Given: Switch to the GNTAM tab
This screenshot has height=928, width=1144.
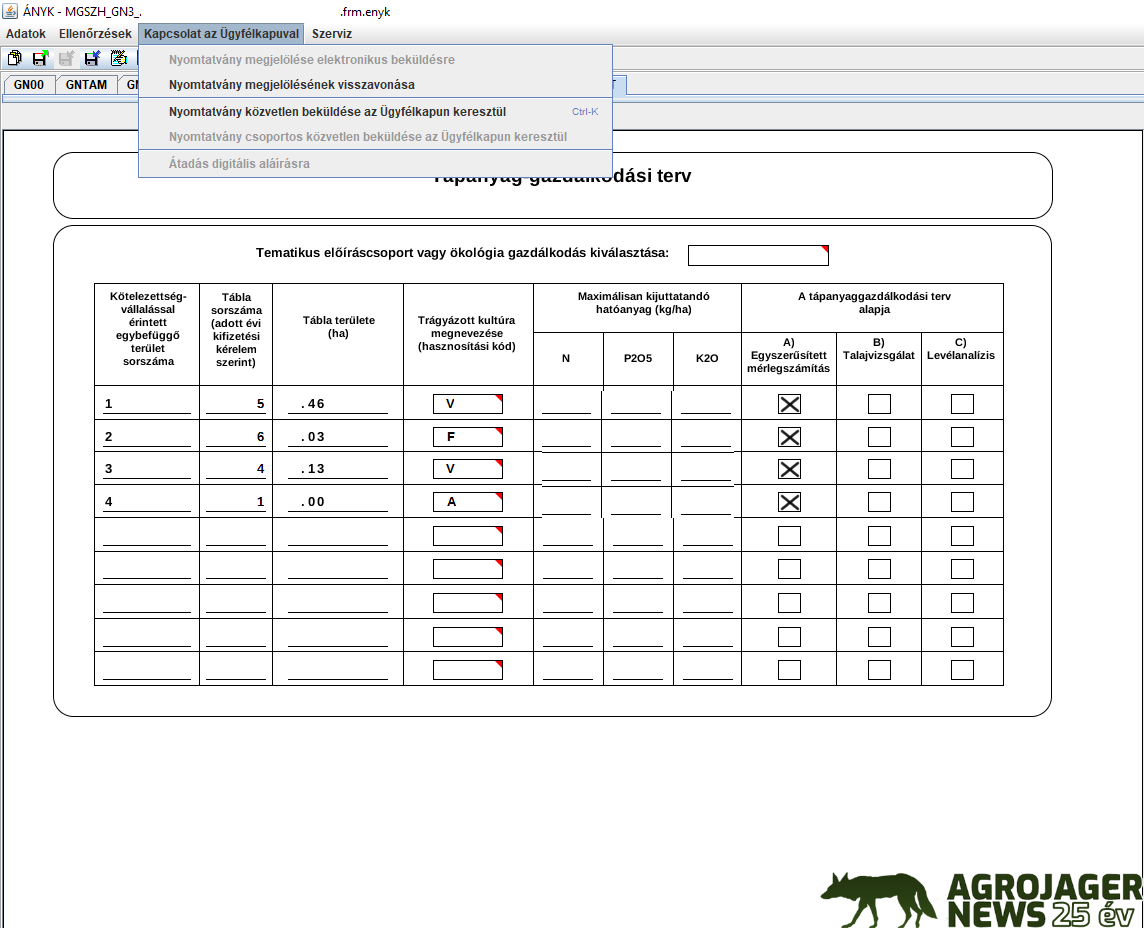Looking at the screenshot, I should coord(86,85).
